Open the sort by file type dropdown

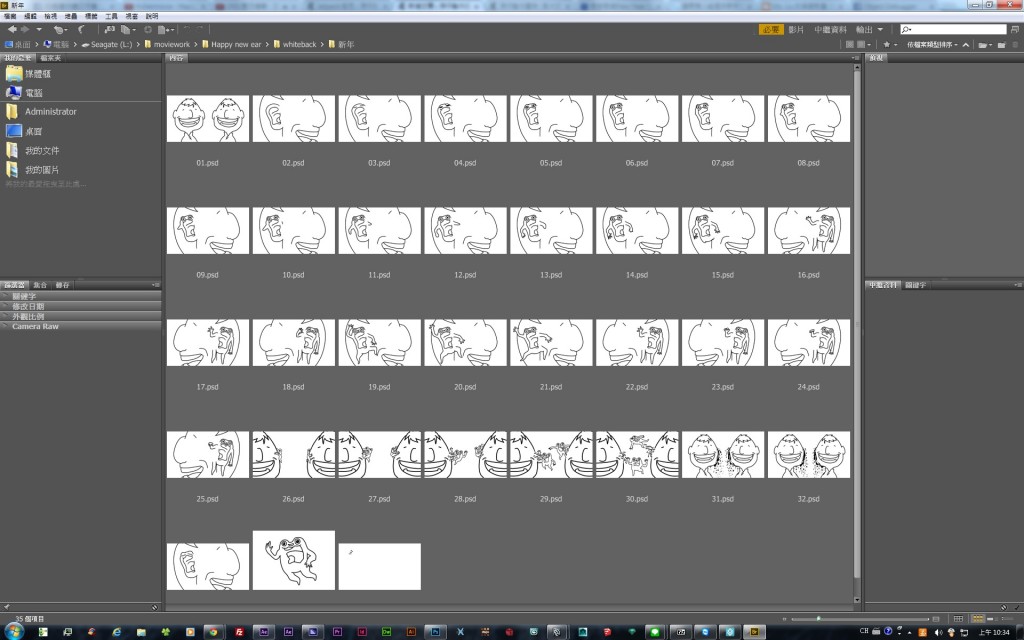coord(931,45)
